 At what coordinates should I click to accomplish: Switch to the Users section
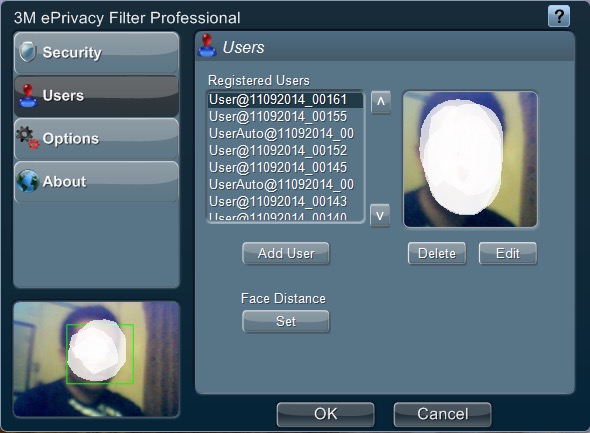[x=96, y=96]
